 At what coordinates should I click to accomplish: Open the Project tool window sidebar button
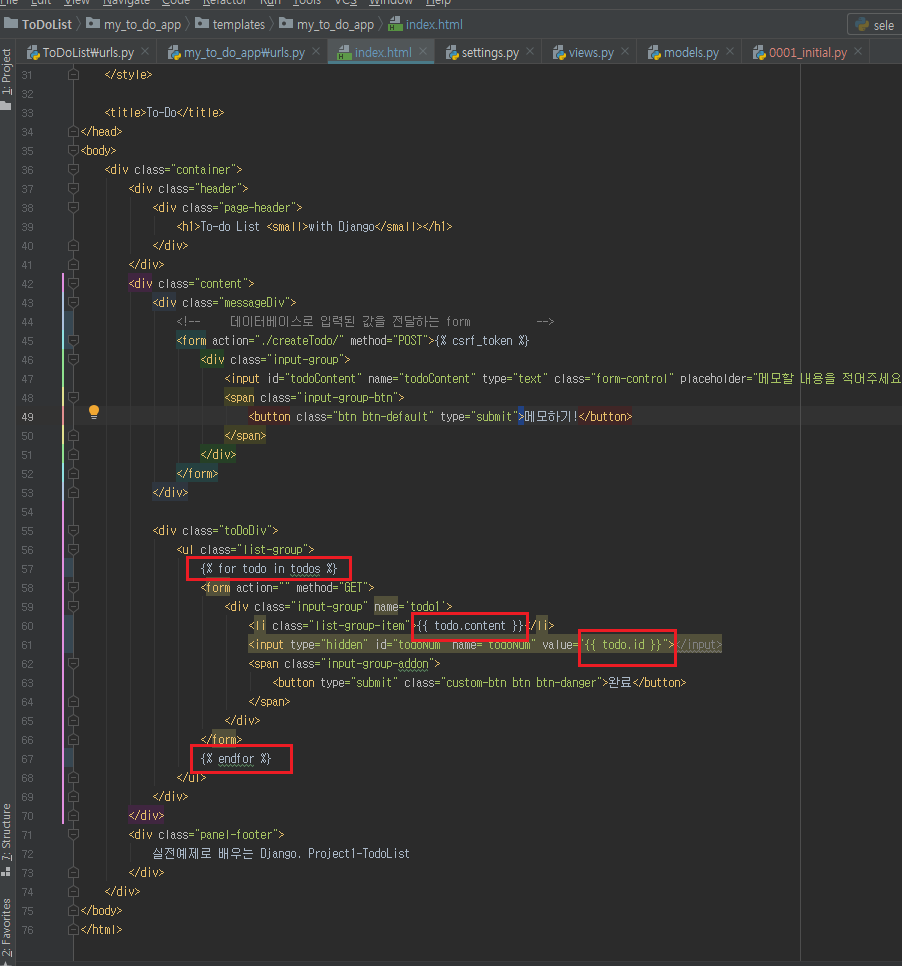coord(6,79)
